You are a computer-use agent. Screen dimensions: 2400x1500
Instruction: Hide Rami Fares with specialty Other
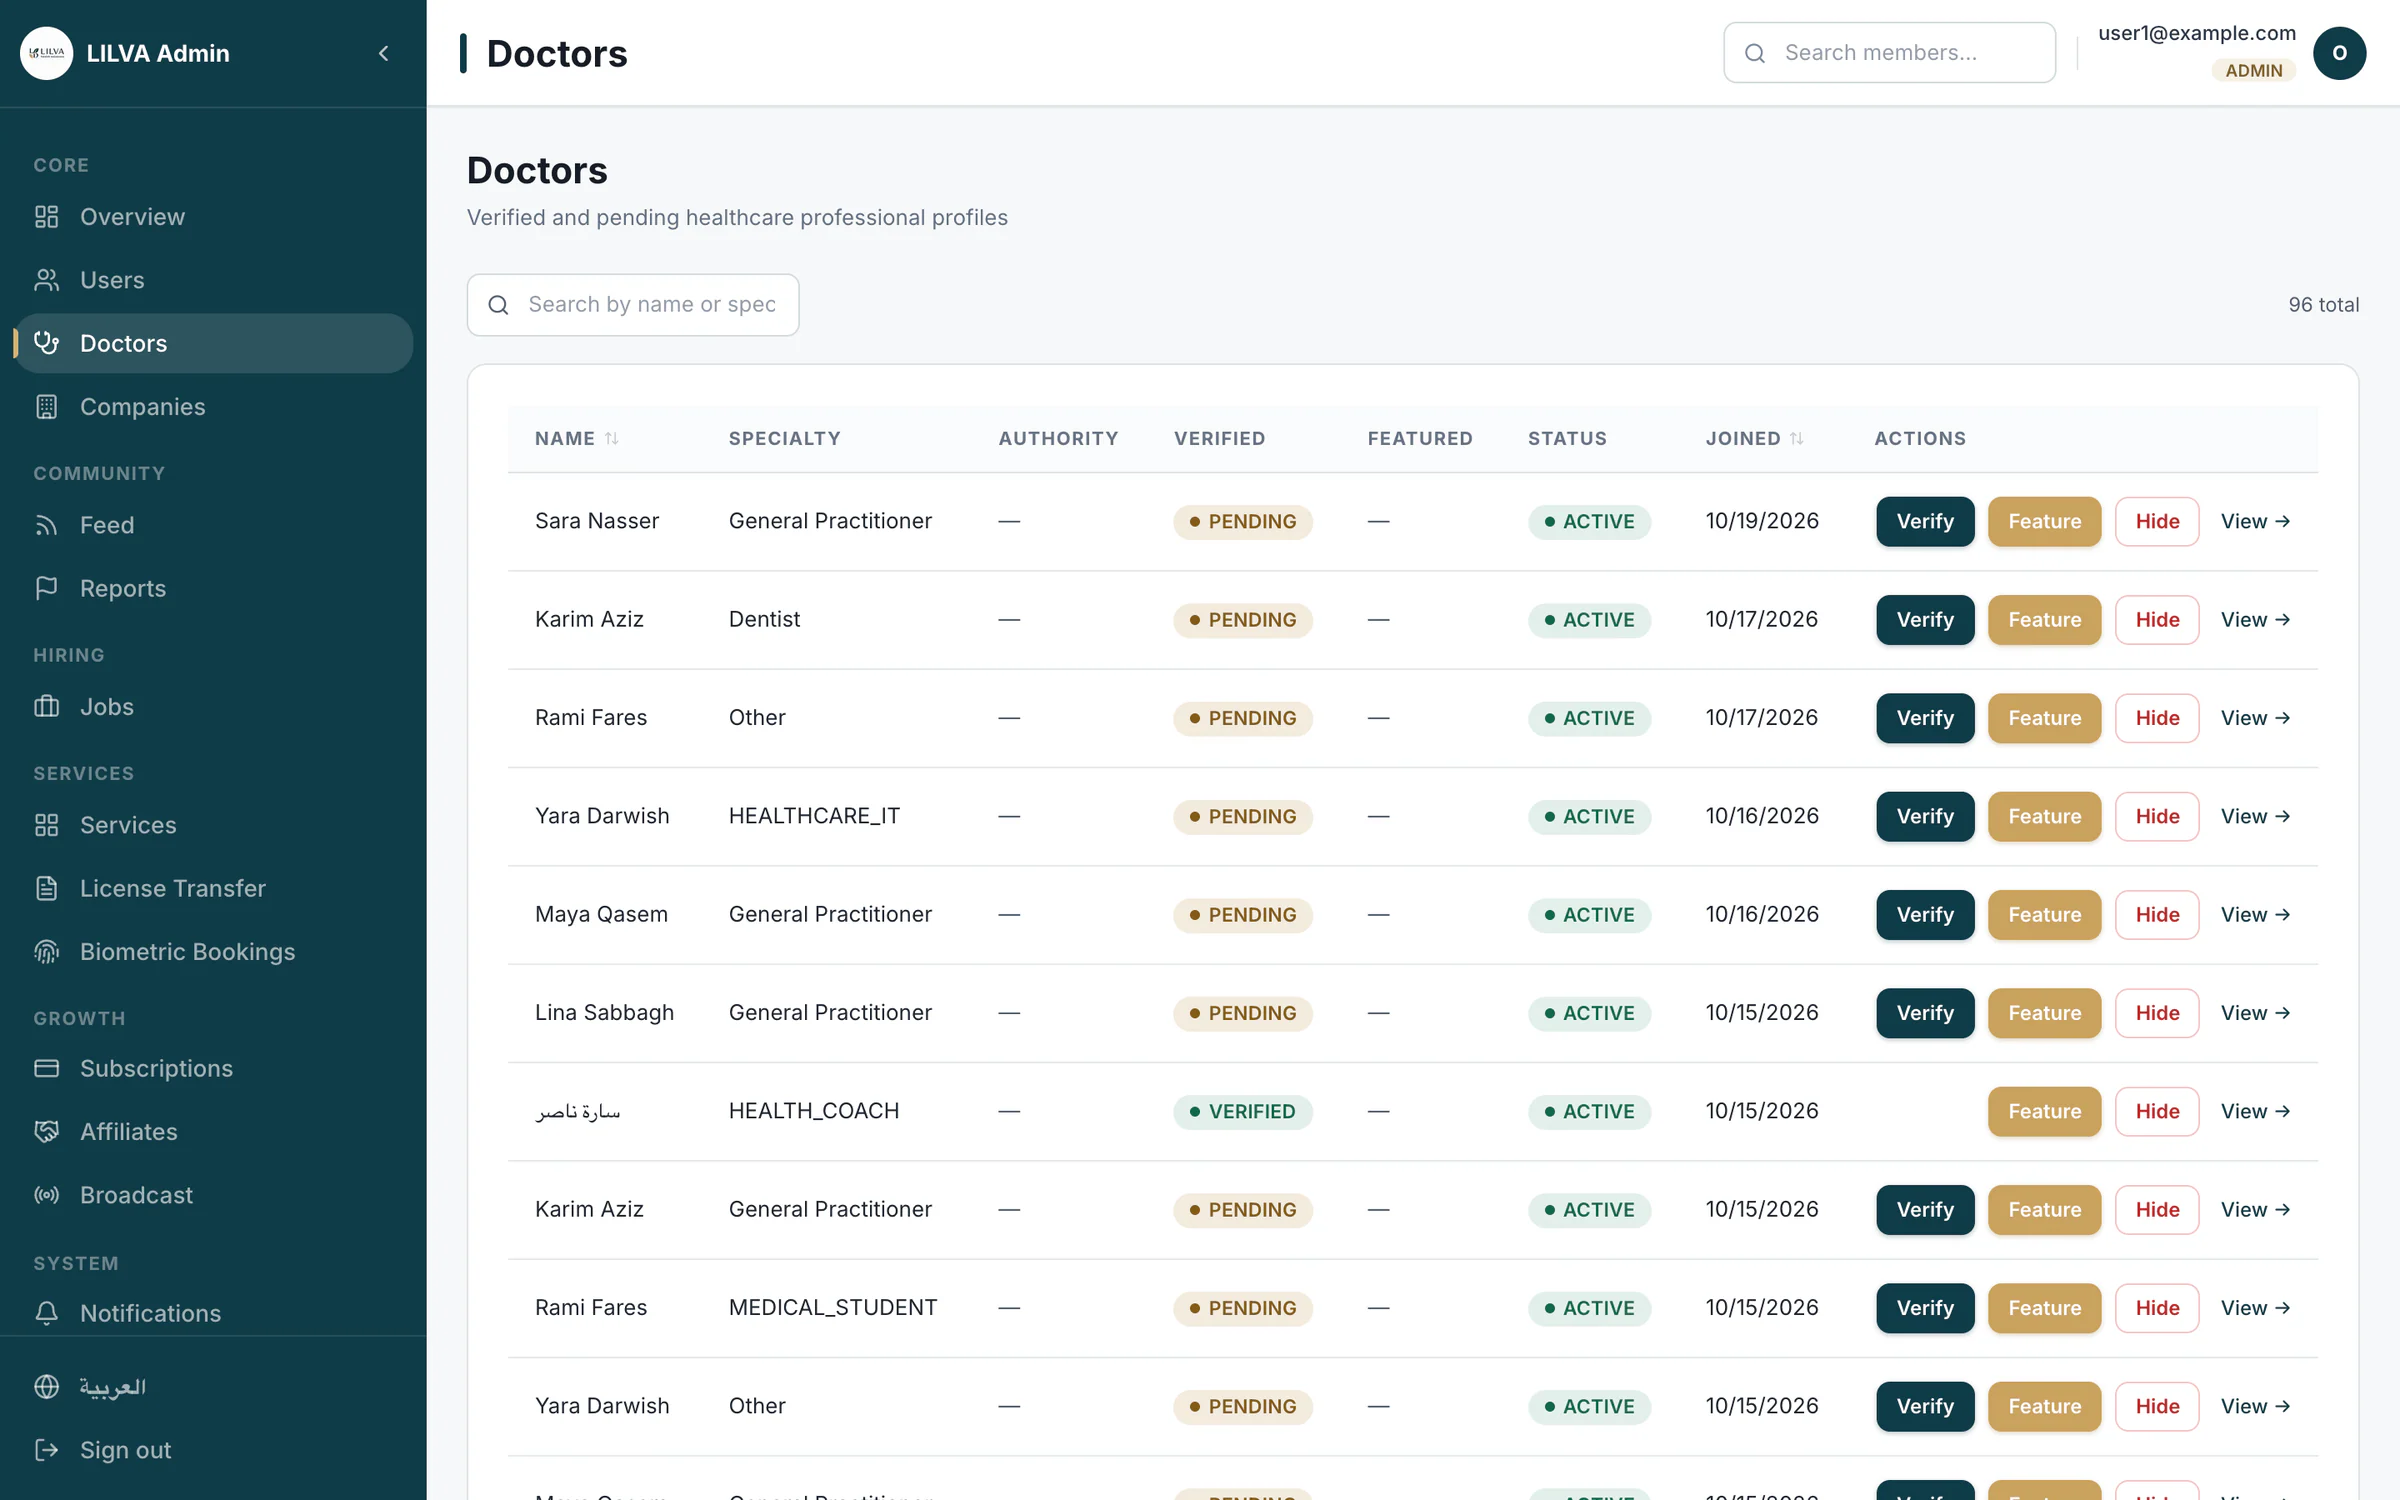[2157, 718]
